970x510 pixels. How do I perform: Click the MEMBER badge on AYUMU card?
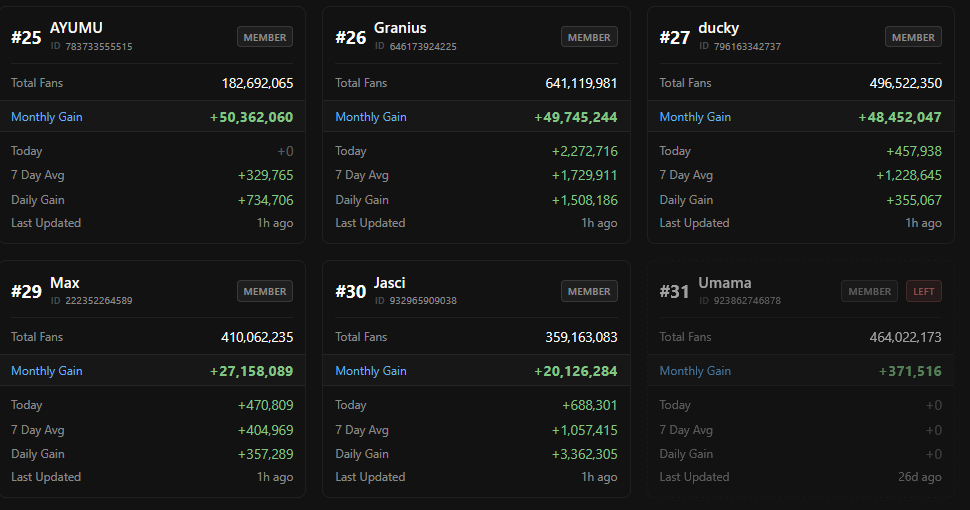point(265,37)
